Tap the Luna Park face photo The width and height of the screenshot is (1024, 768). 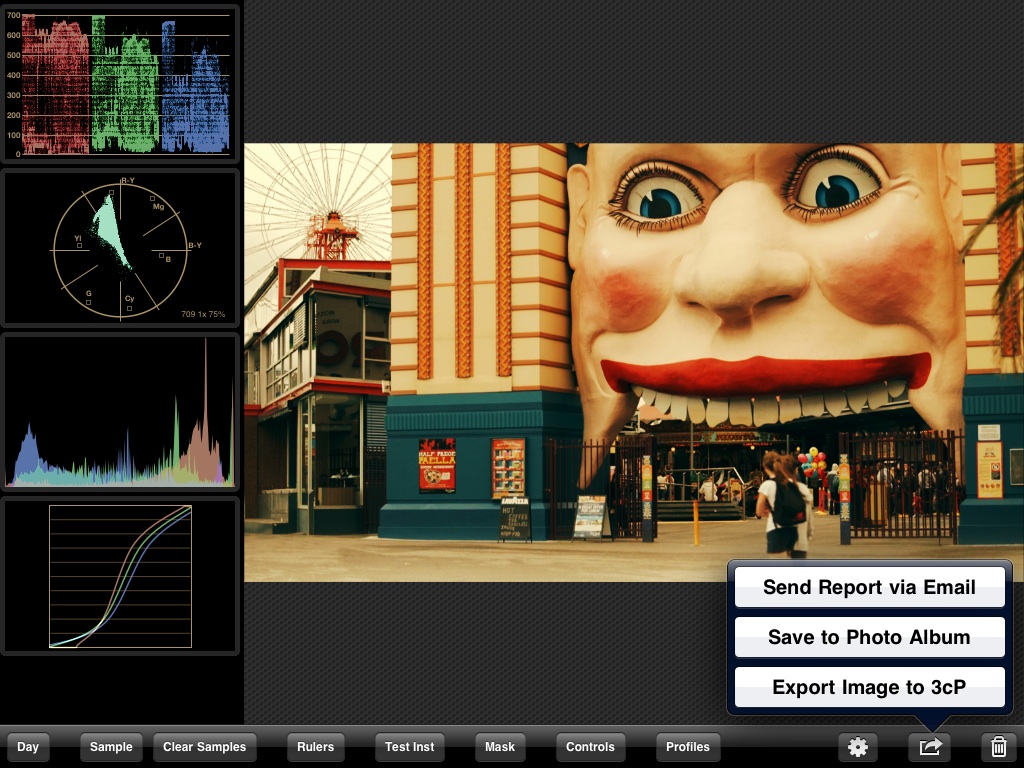click(633, 362)
